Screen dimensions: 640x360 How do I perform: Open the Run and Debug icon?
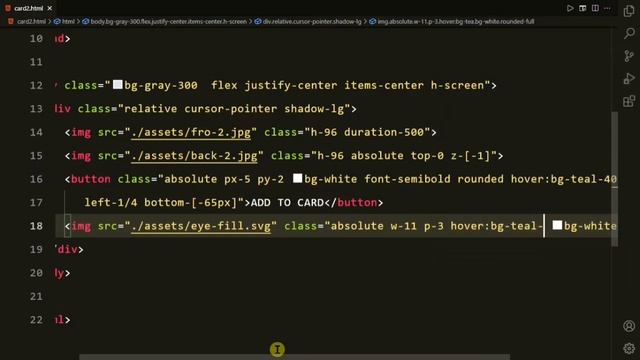629,78
